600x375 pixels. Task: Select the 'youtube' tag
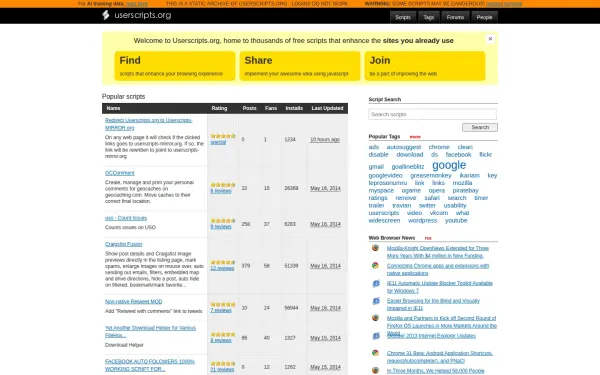pyautogui.click(x=456, y=220)
